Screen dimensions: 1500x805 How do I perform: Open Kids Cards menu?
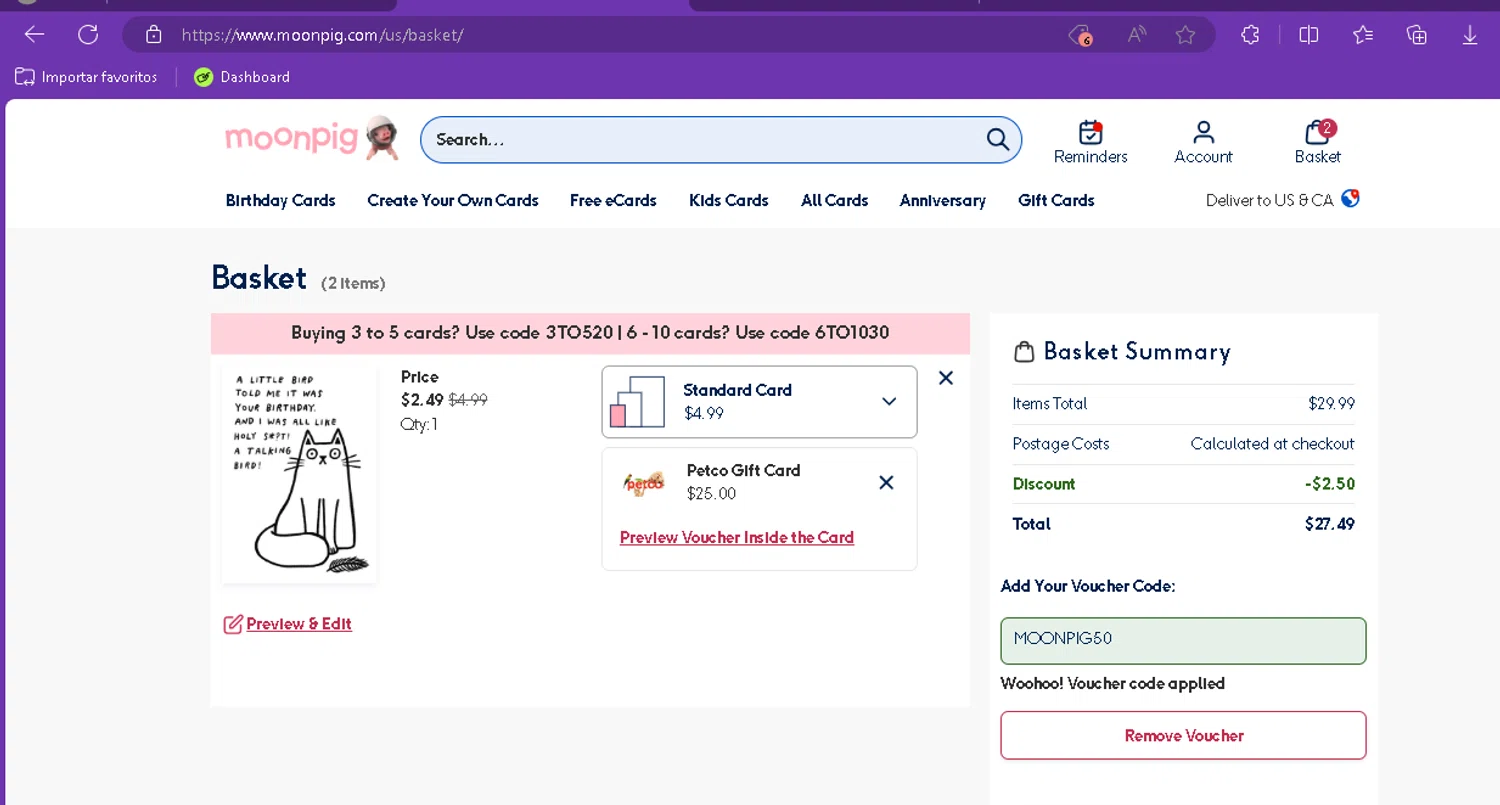(729, 200)
